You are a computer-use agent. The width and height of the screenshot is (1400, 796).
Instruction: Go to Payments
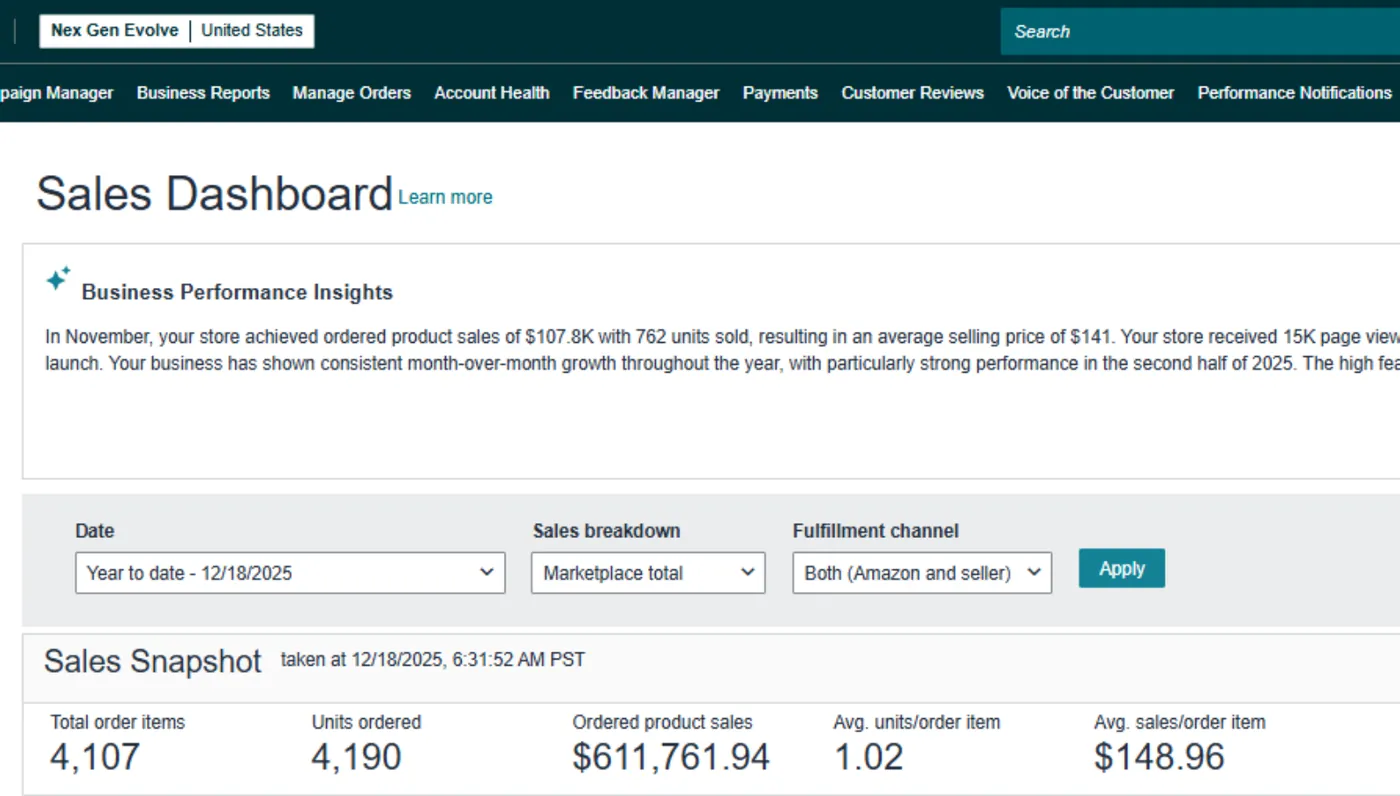[780, 93]
